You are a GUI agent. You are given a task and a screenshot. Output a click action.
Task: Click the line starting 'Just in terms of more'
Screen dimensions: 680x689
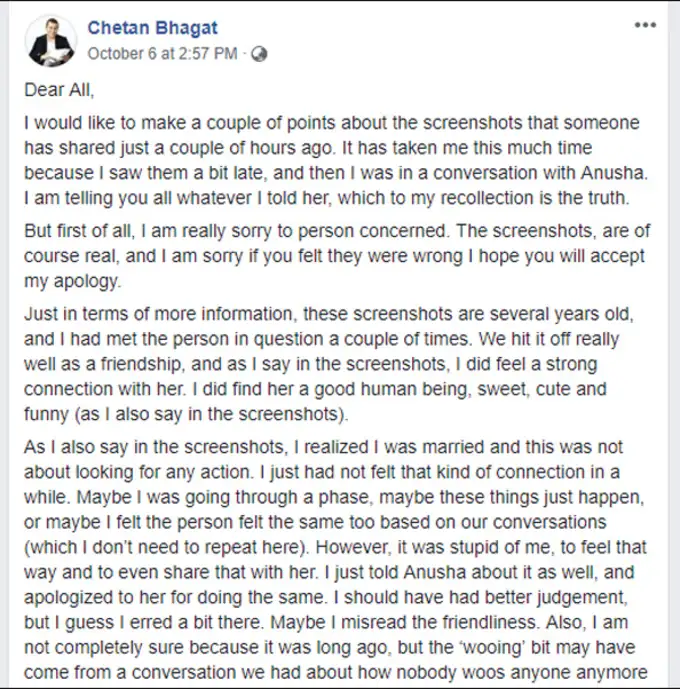tap(330, 313)
